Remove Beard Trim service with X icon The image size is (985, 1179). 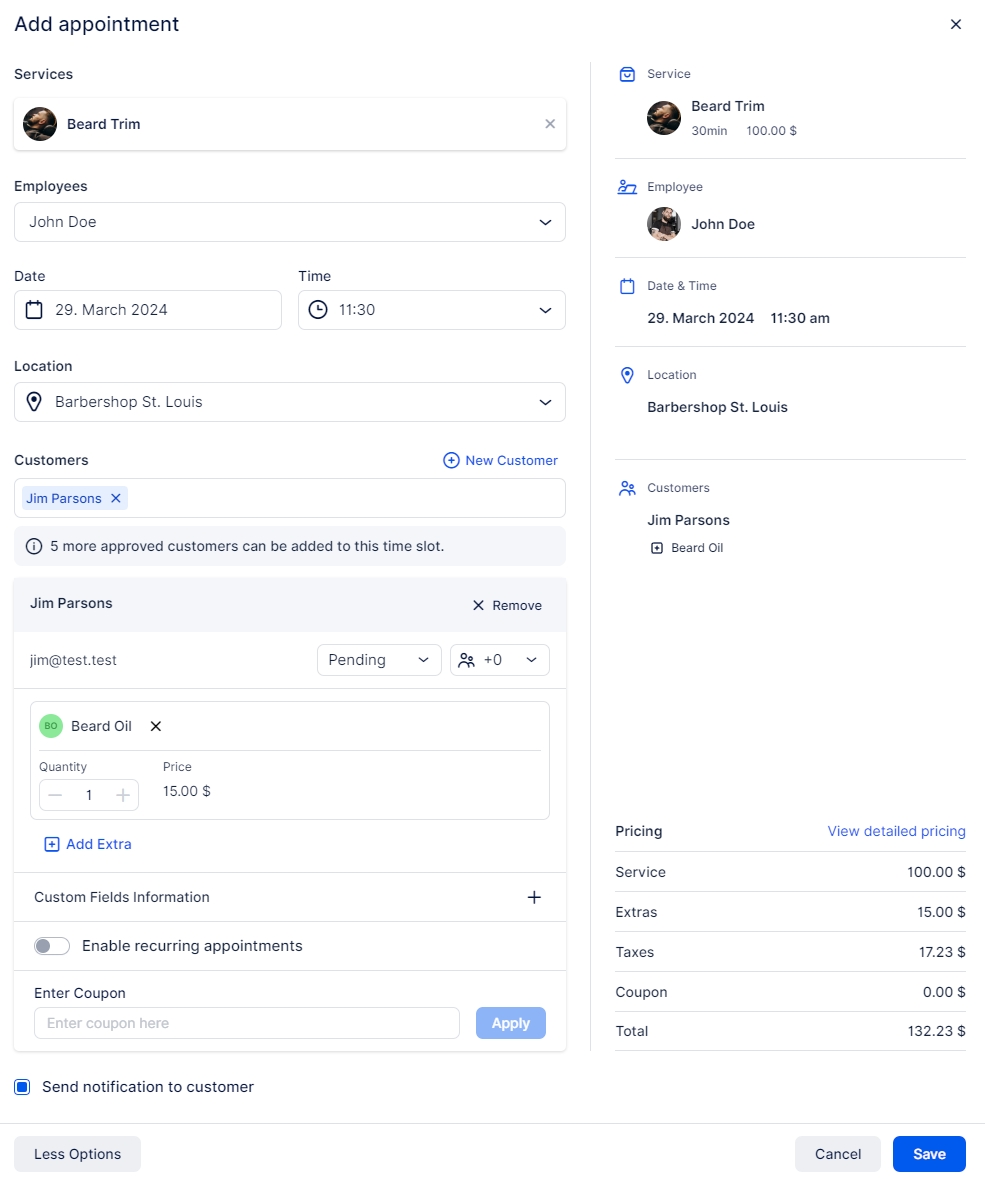coord(549,124)
